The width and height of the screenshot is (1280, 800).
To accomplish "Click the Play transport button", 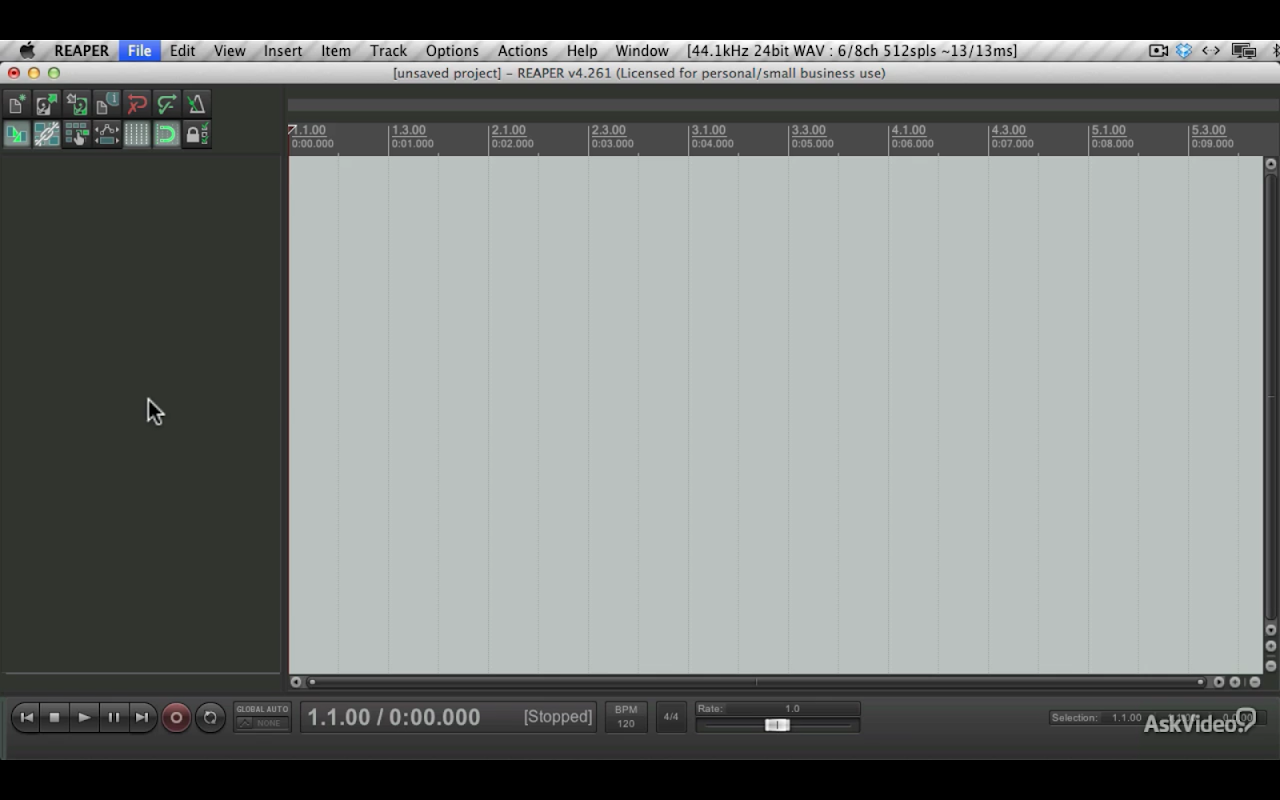I will point(84,717).
